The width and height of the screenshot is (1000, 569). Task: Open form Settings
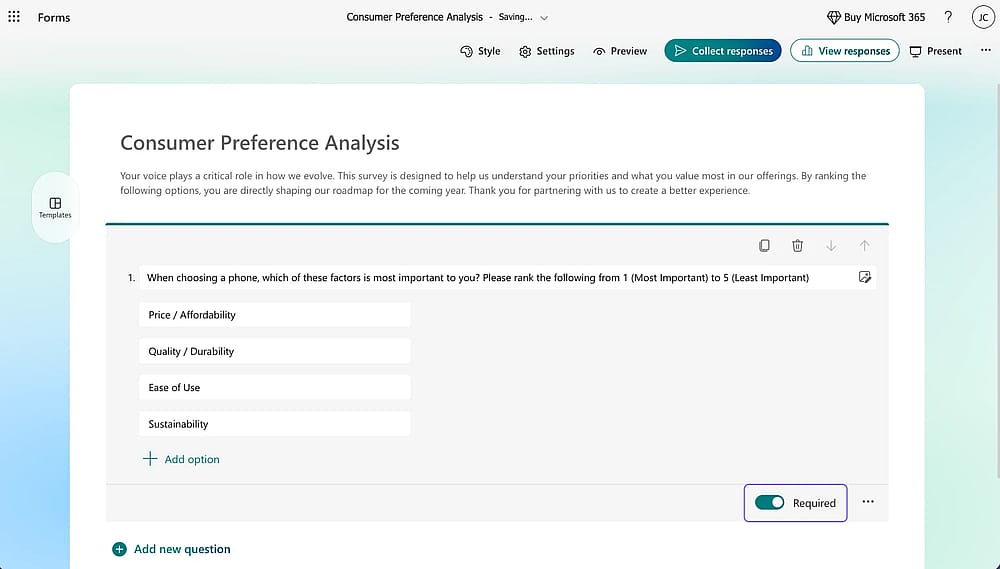547,51
